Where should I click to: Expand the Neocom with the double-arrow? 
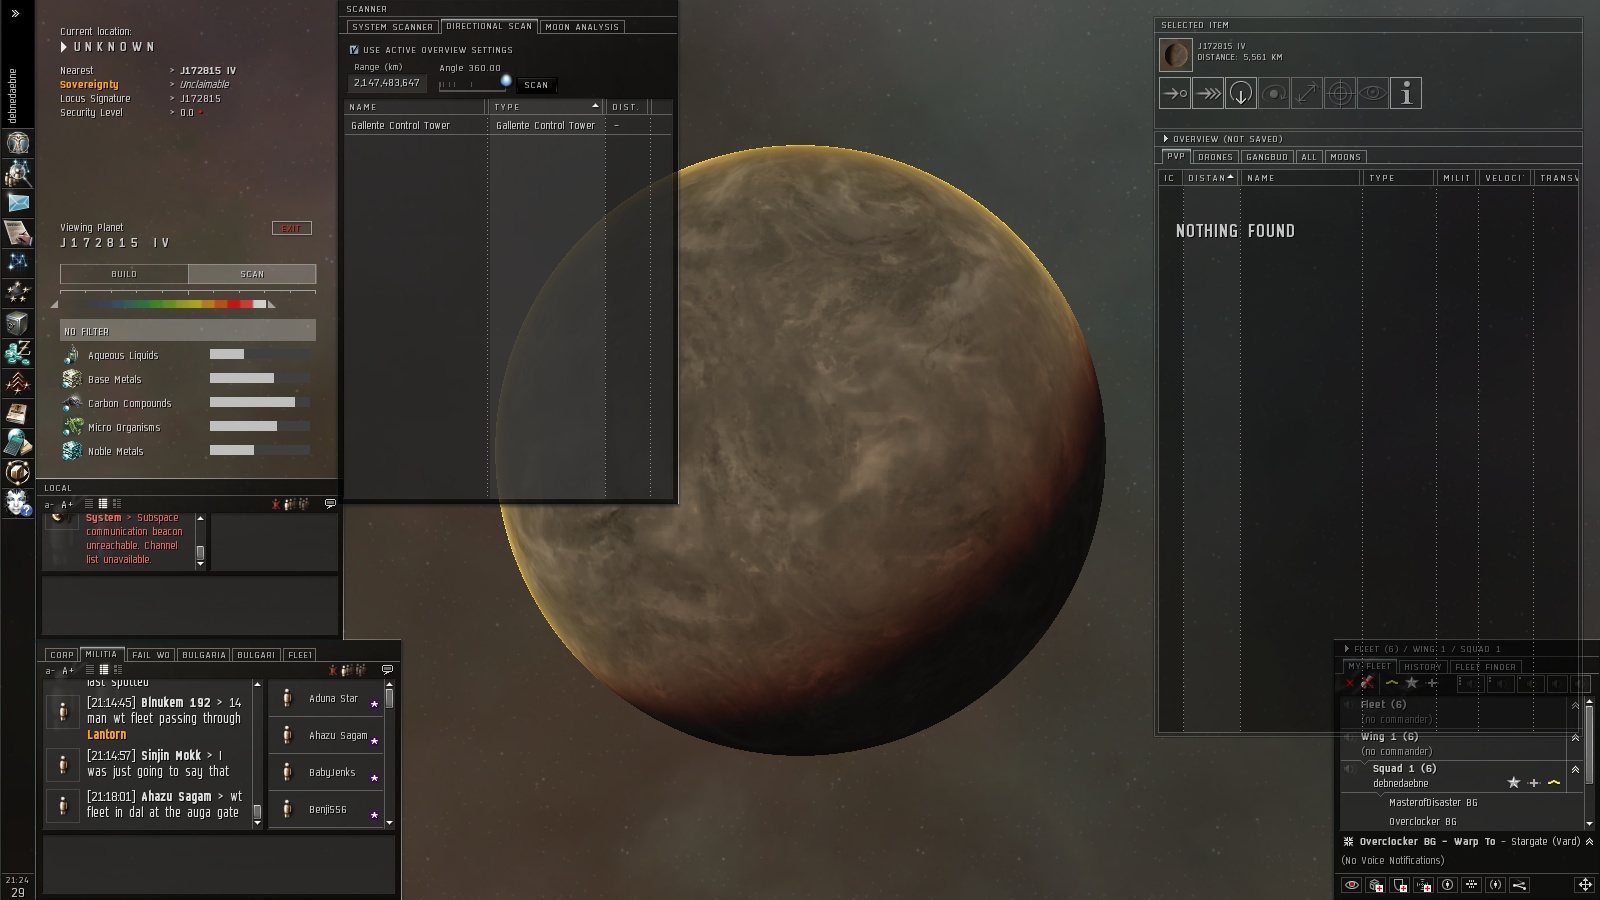tap(15, 14)
